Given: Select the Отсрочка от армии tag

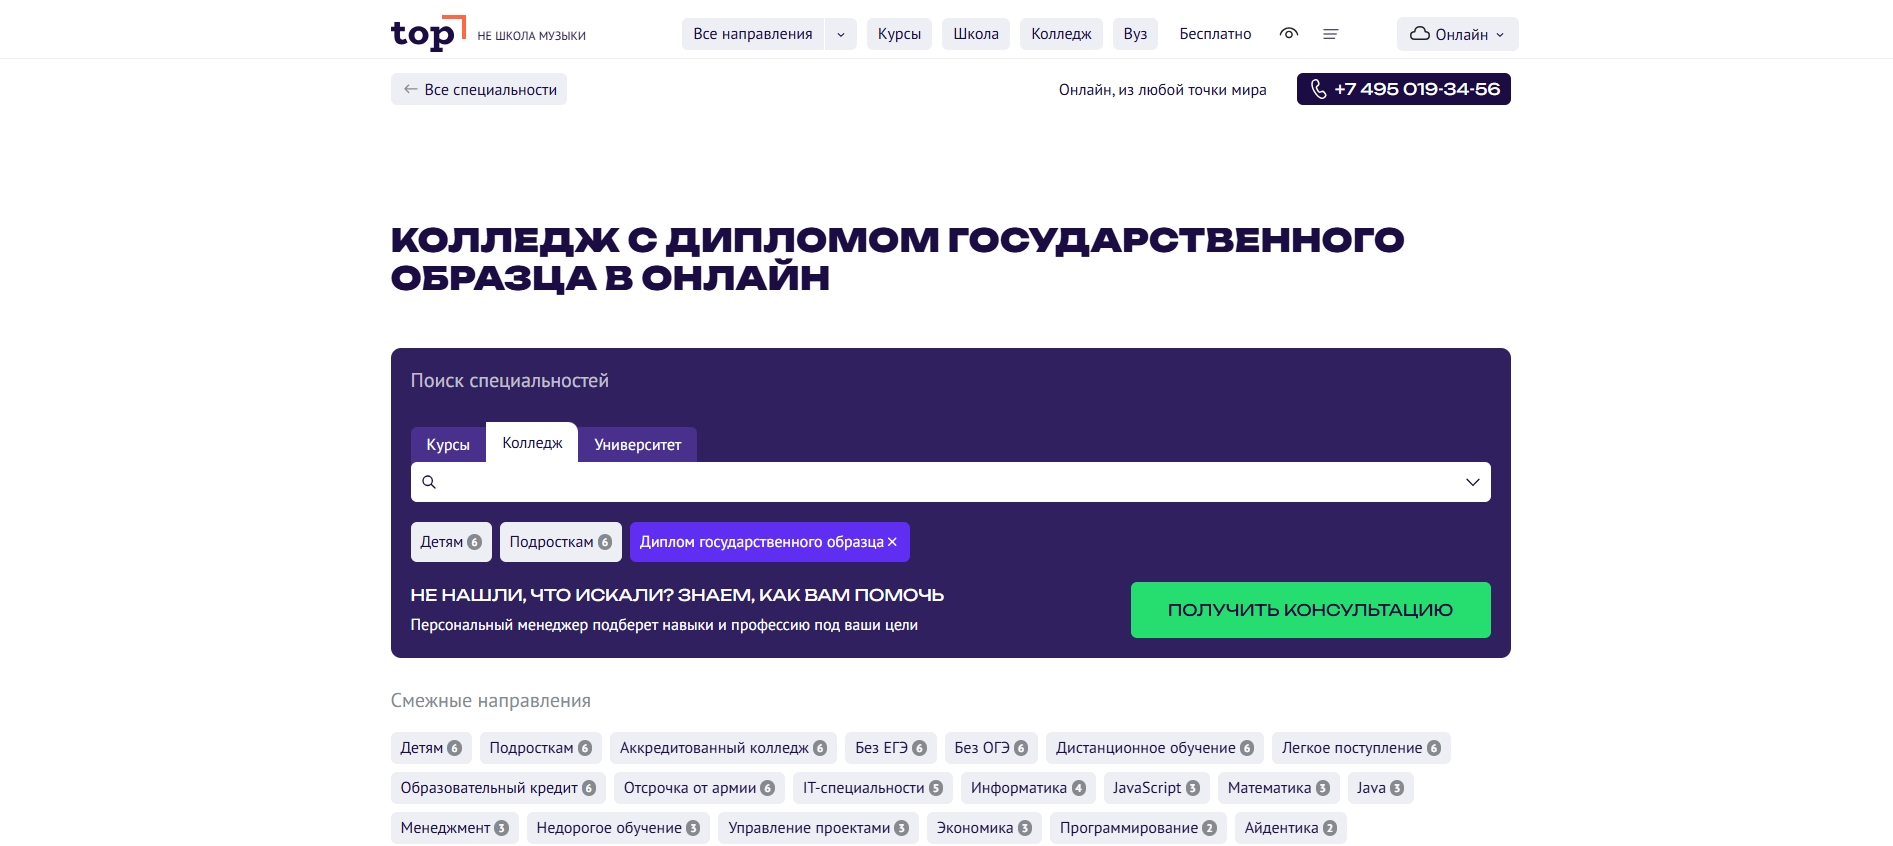Looking at the screenshot, I should point(699,788).
